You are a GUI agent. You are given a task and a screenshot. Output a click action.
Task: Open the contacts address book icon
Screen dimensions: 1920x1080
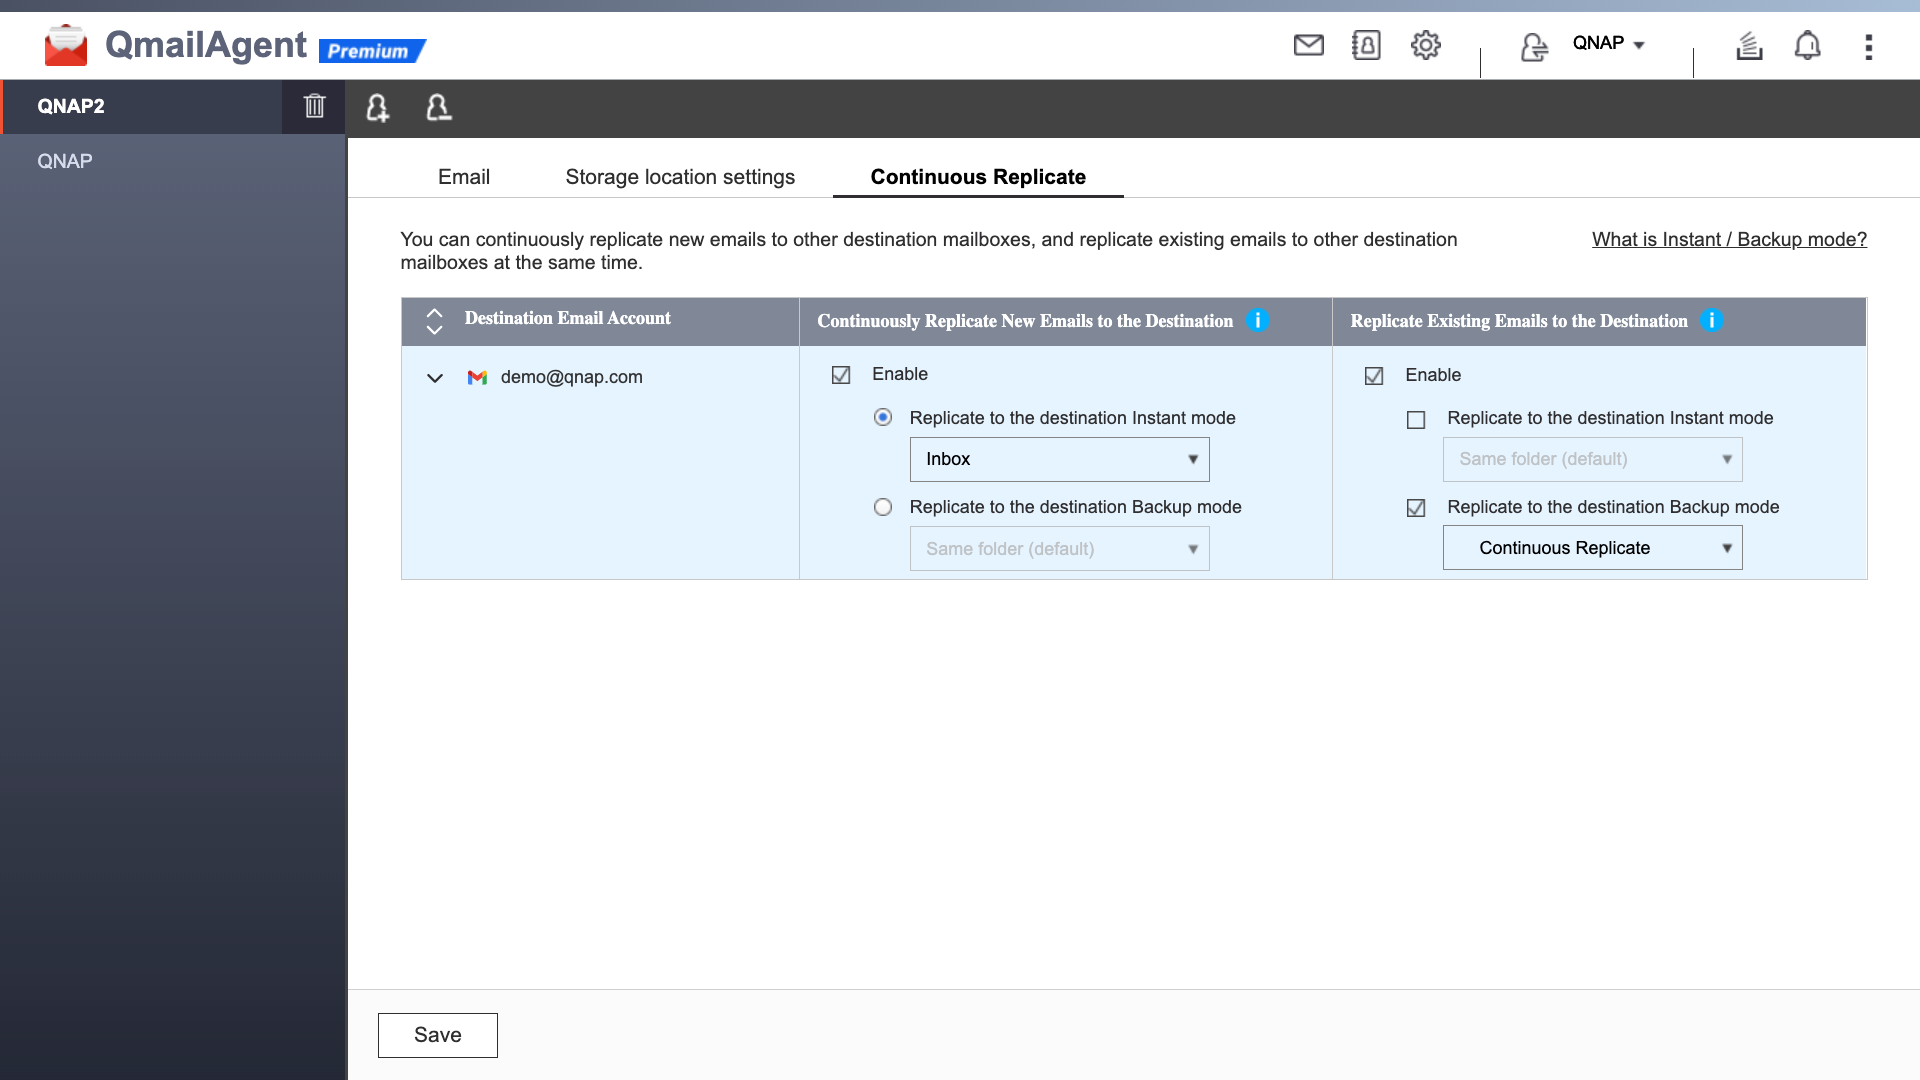click(x=1366, y=45)
